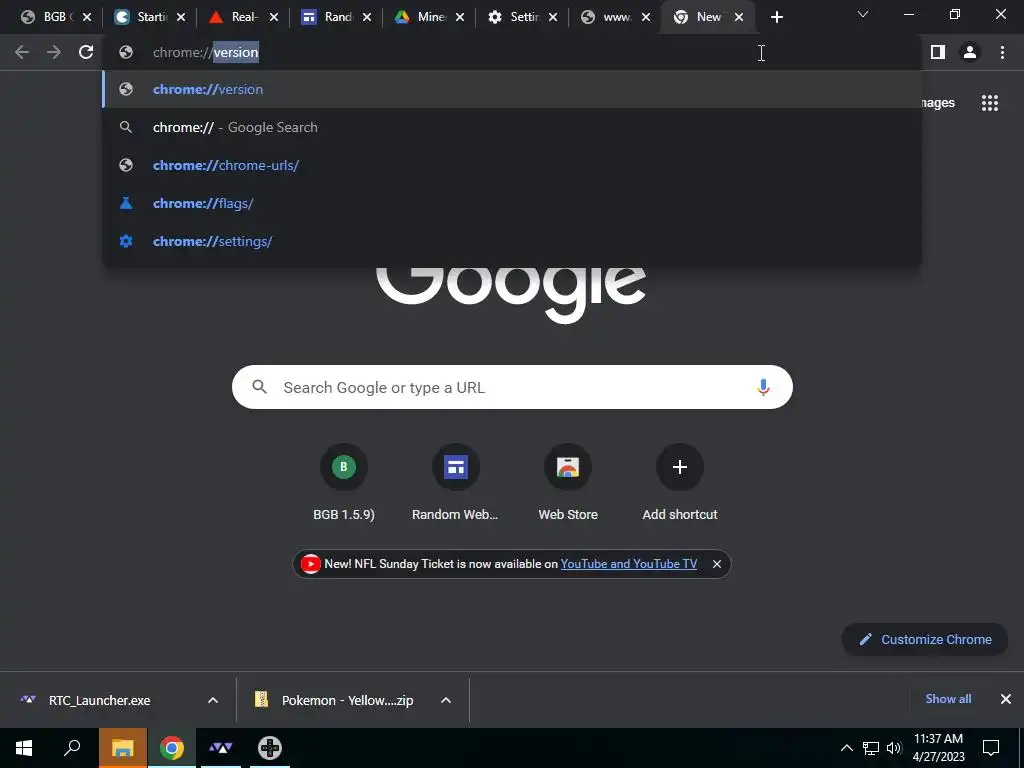The image size is (1024, 768).
Task: Click the voice search microphone icon
Action: point(763,387)
